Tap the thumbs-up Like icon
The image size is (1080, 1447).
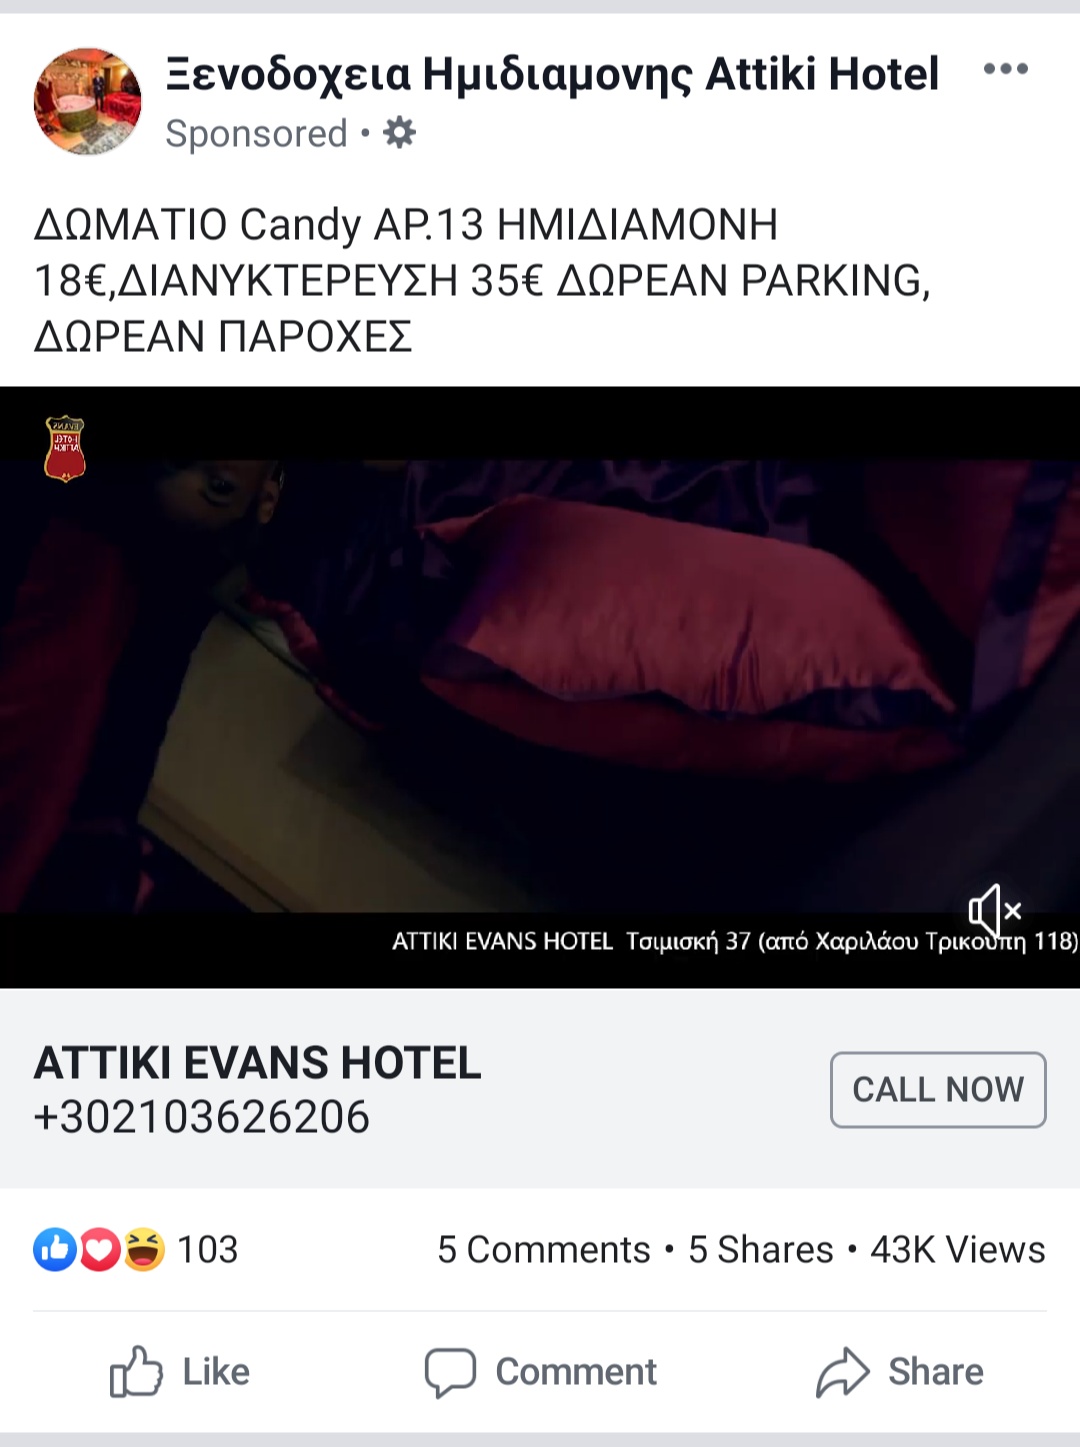(x=135, y=1371)
